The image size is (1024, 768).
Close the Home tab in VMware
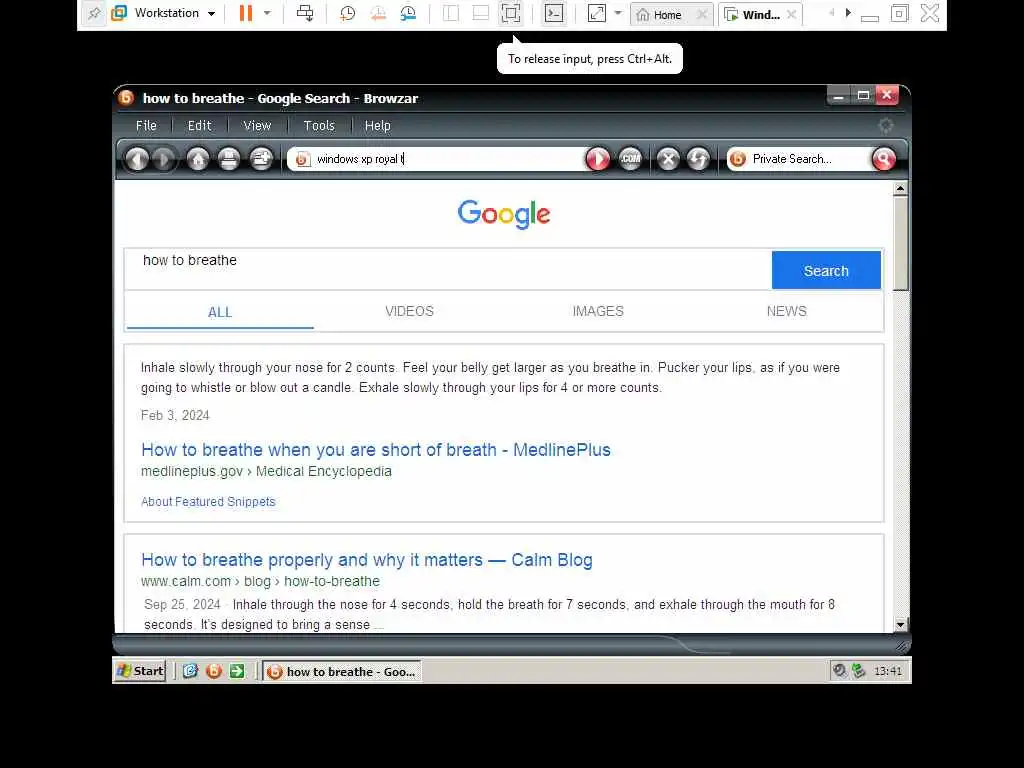702,14
